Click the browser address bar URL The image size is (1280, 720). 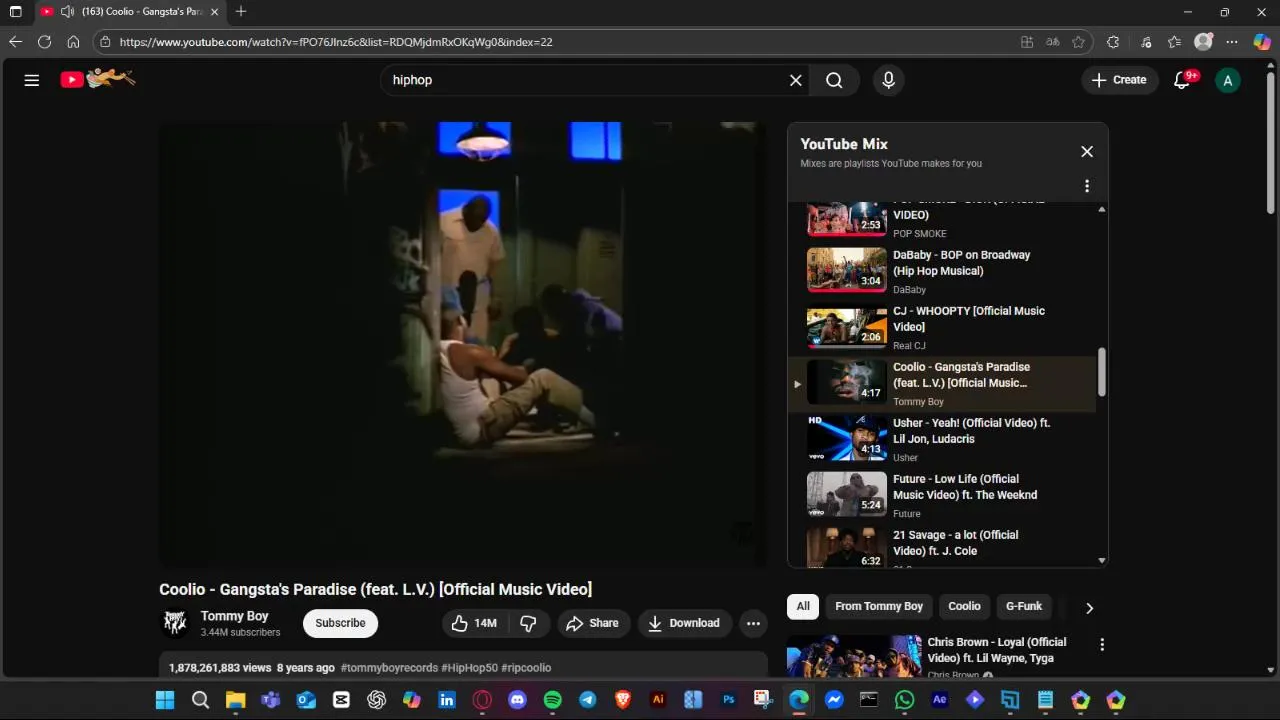(x=336, y=42)
